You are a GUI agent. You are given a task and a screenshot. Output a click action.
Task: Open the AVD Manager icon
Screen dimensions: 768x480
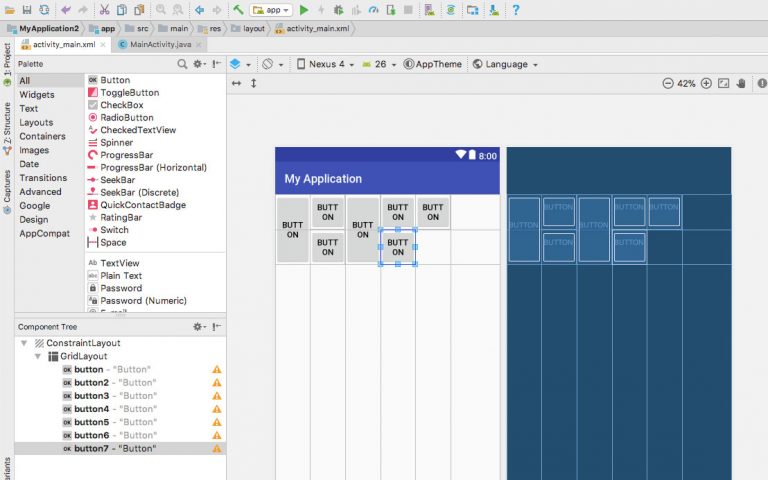click(430, 10)
